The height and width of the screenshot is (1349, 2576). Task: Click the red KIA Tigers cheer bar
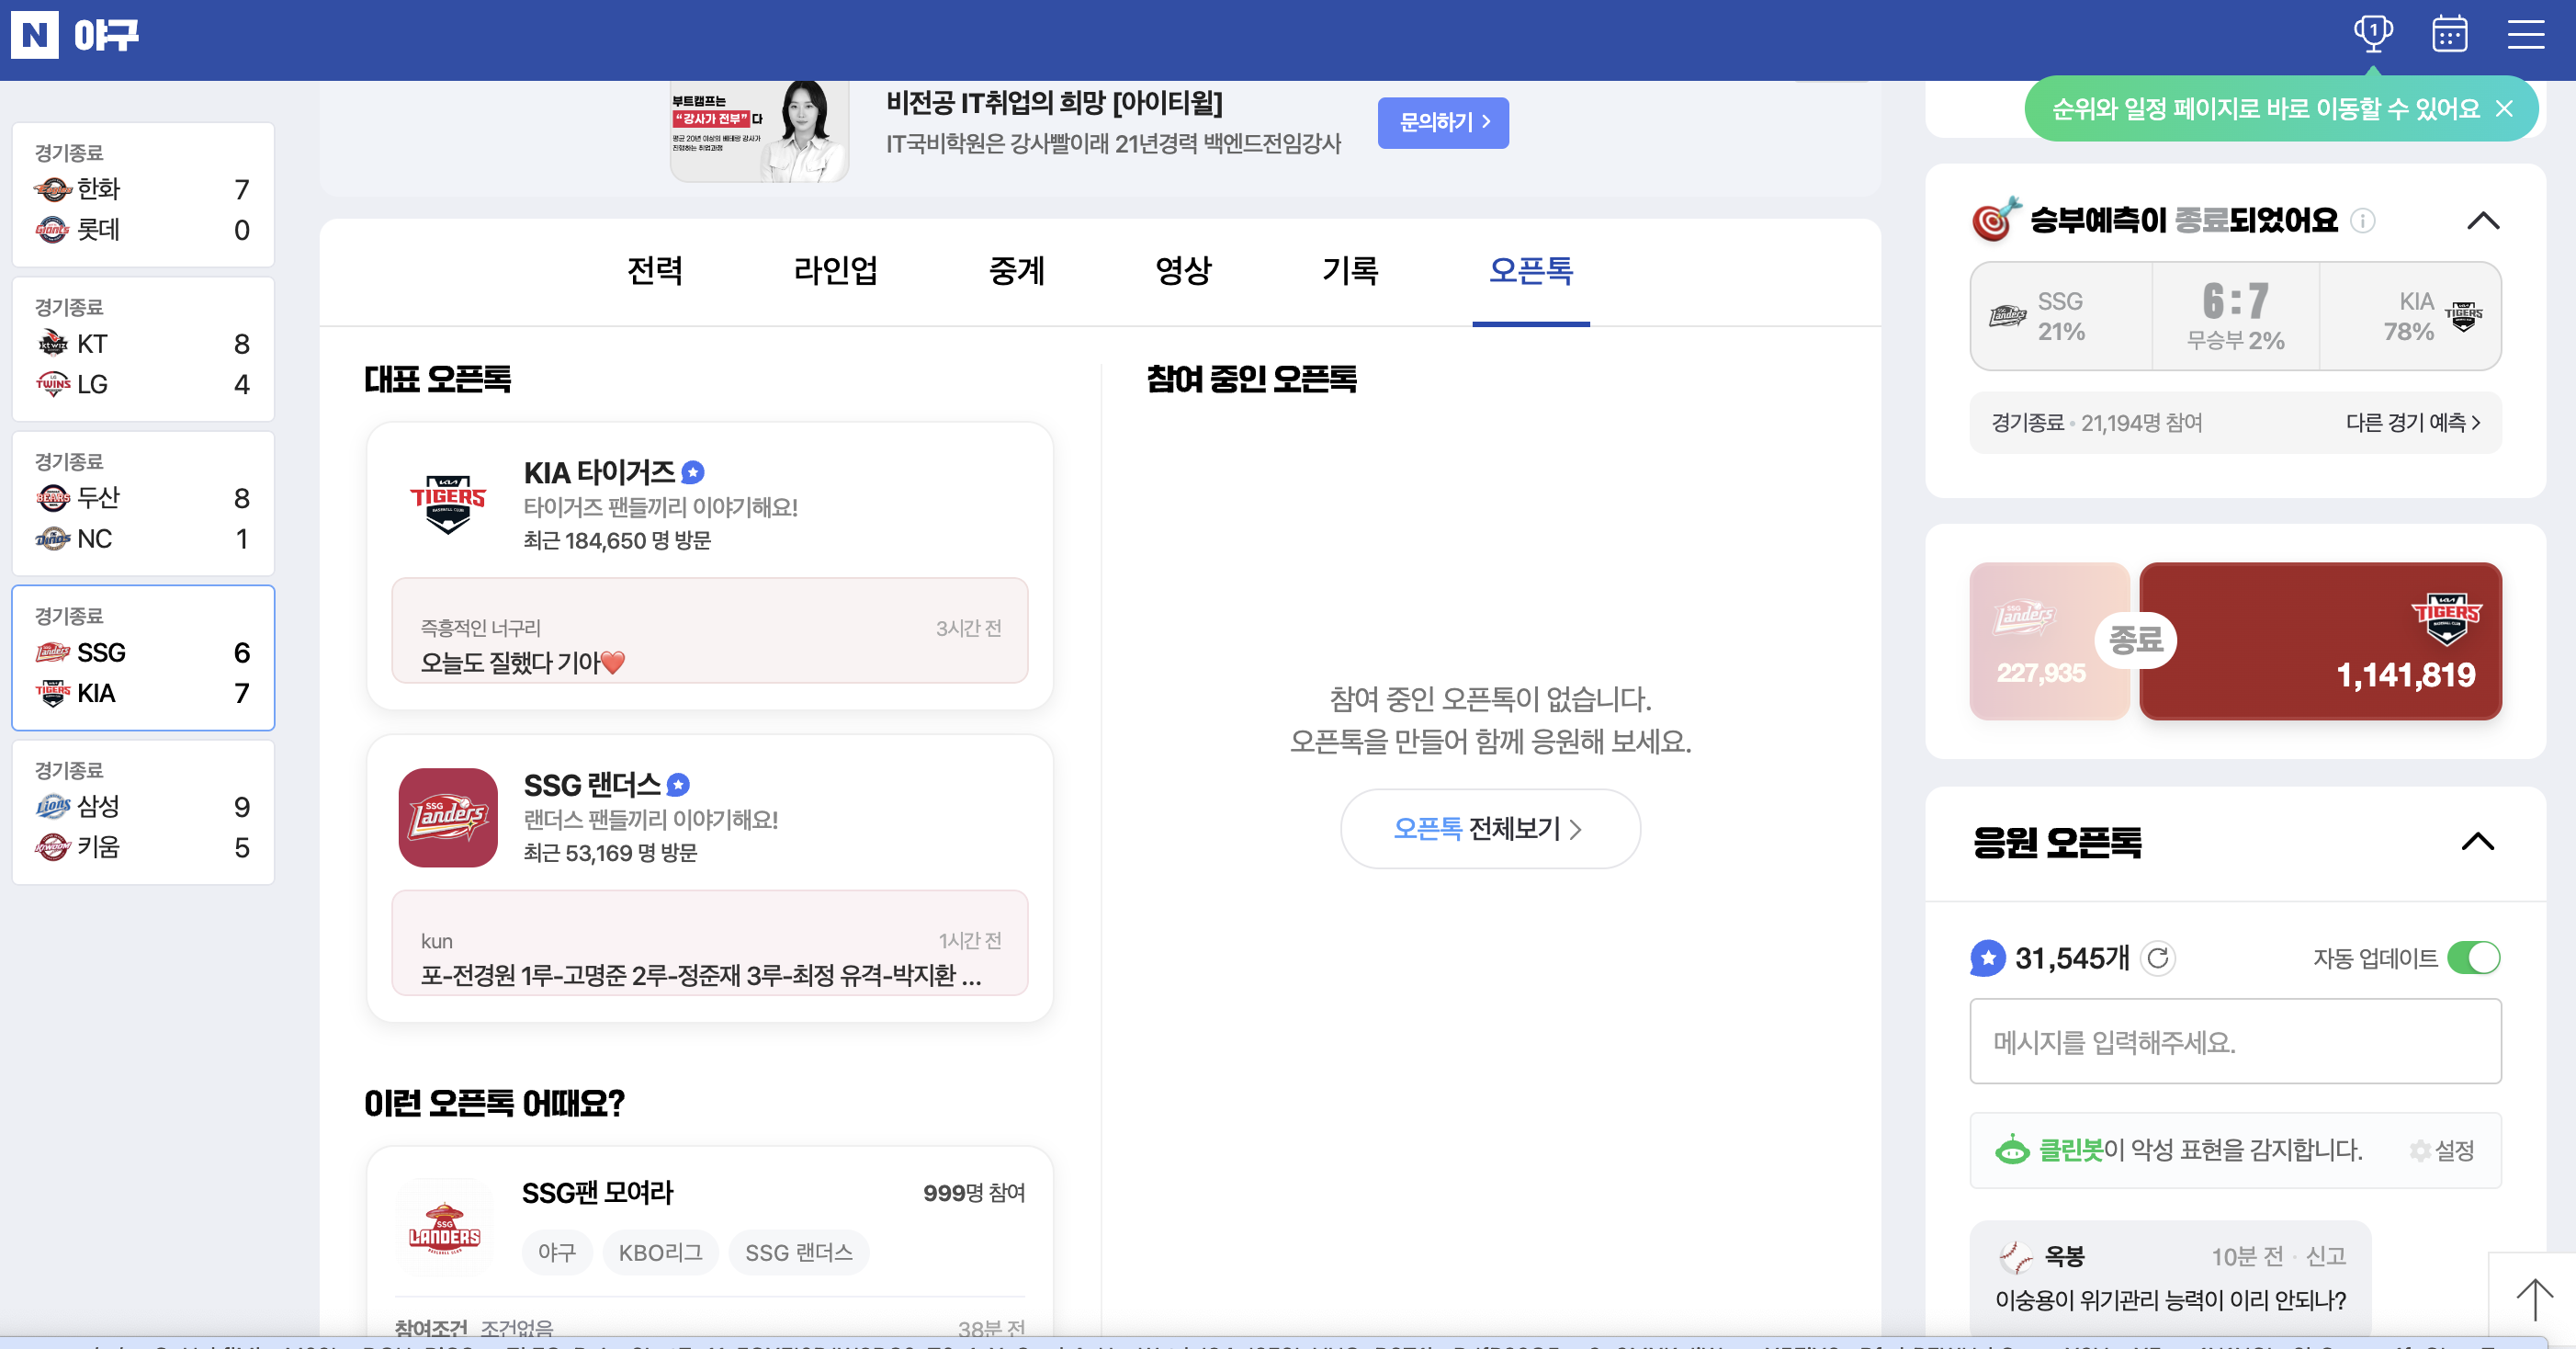[2320, 641]
